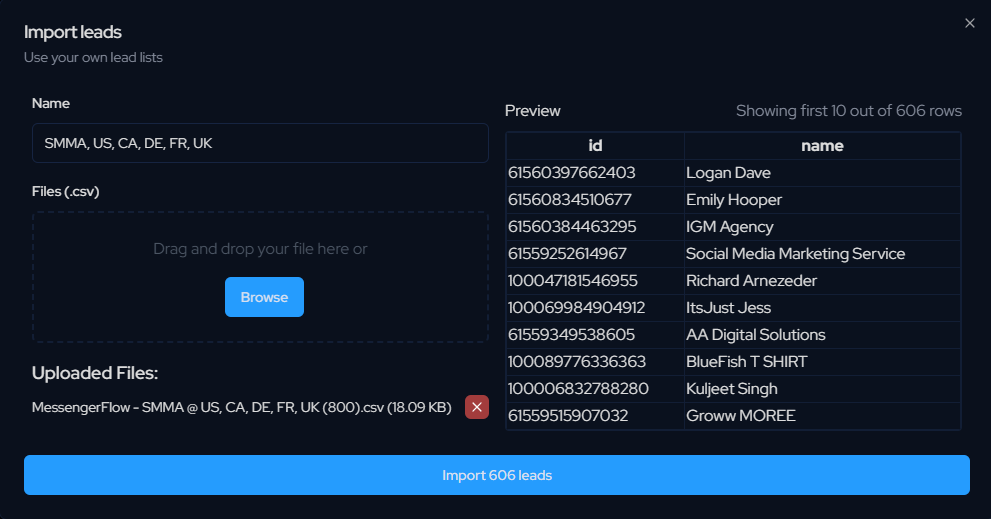Image resolution: width=991 pixels, height=519 pixels.
Task: Select the Groww MOREE row
Action: click(x=740, y=416)
